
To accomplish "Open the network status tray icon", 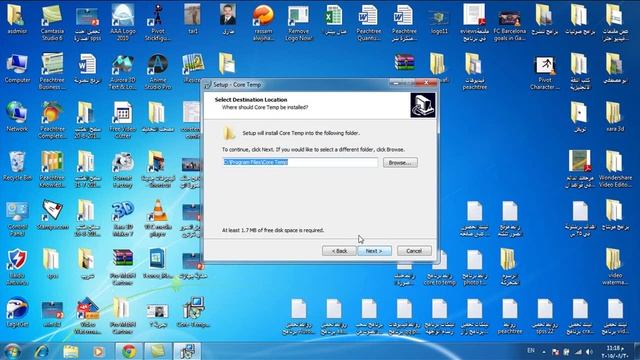I will pyautogui.click(x=578, y=351).
